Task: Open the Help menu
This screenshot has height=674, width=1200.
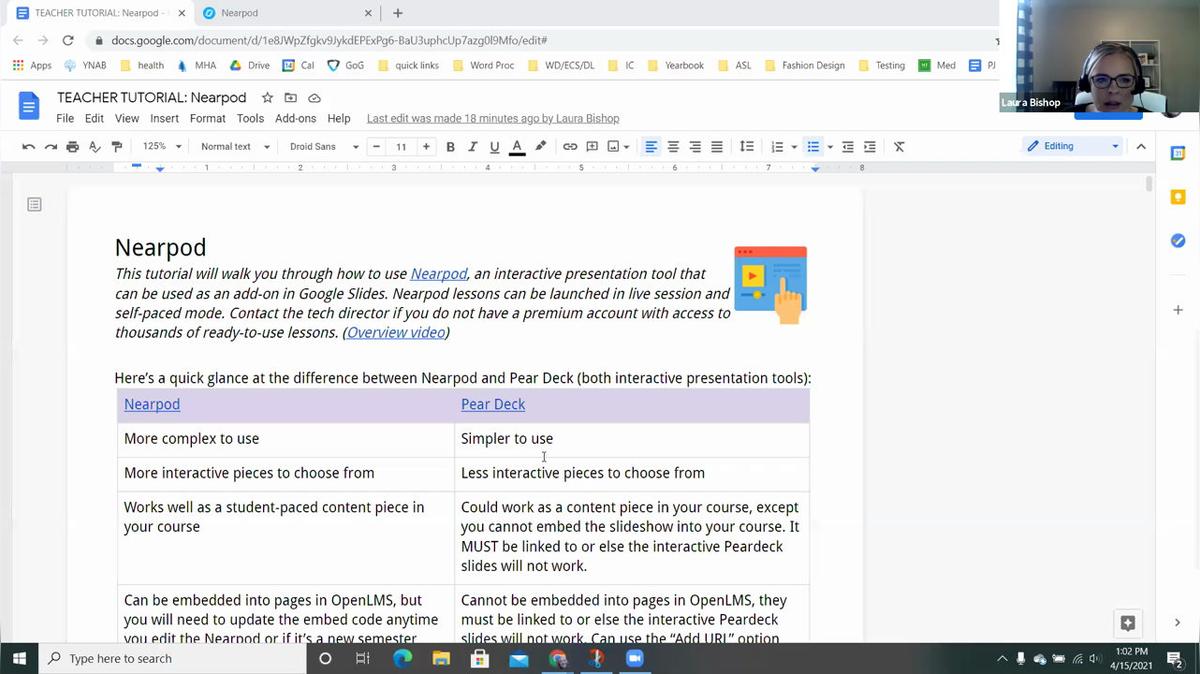Action: (x=339, y=118)
